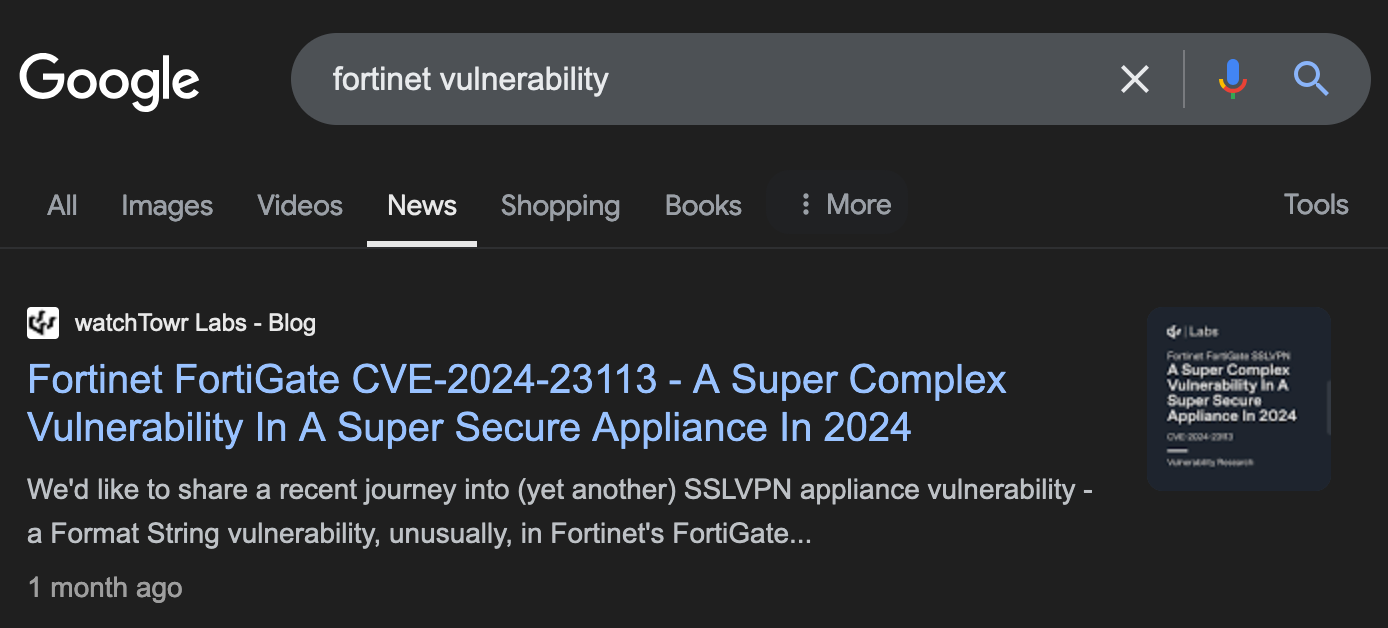Click the watchTowr Labs favicon
The image size is (1388, 628).
[x=43, y=323]
